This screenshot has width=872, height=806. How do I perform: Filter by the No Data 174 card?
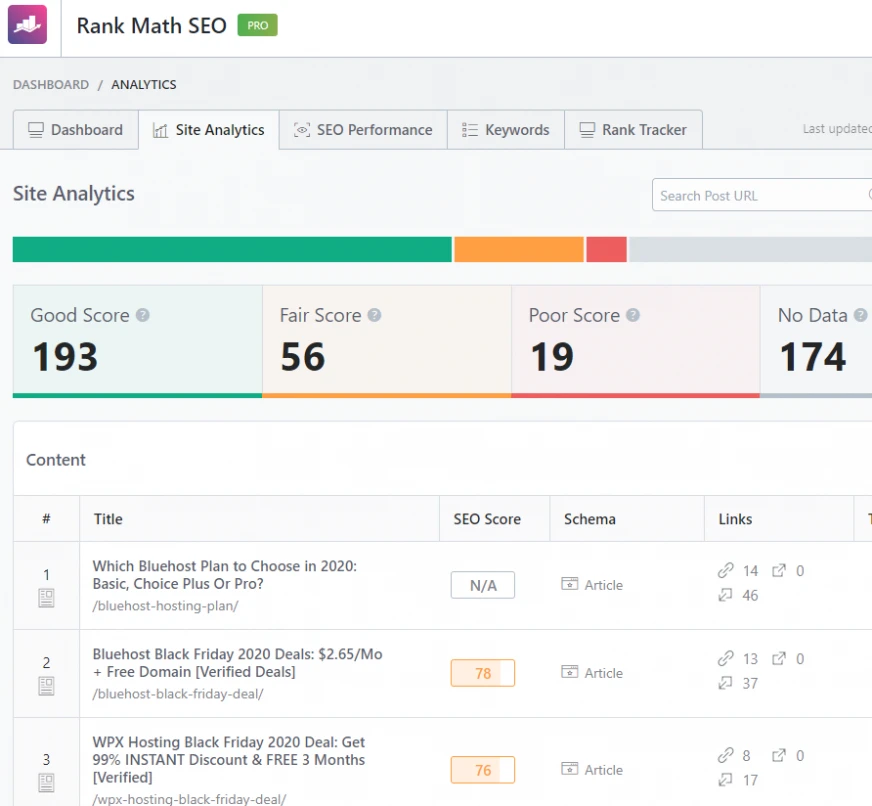pyautogui.click(x=816, y=342)
